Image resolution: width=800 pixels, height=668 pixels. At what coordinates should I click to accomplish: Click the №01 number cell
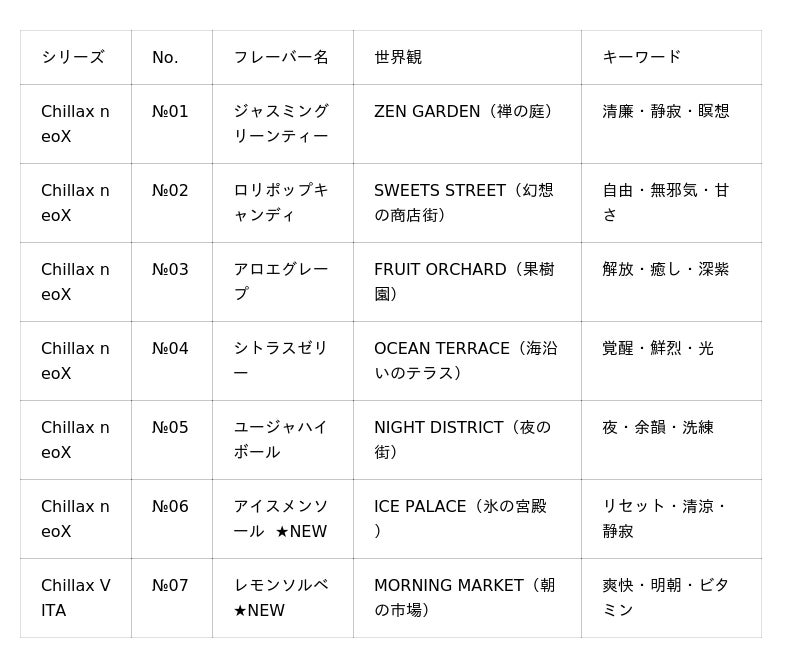(x=170, y=112)
